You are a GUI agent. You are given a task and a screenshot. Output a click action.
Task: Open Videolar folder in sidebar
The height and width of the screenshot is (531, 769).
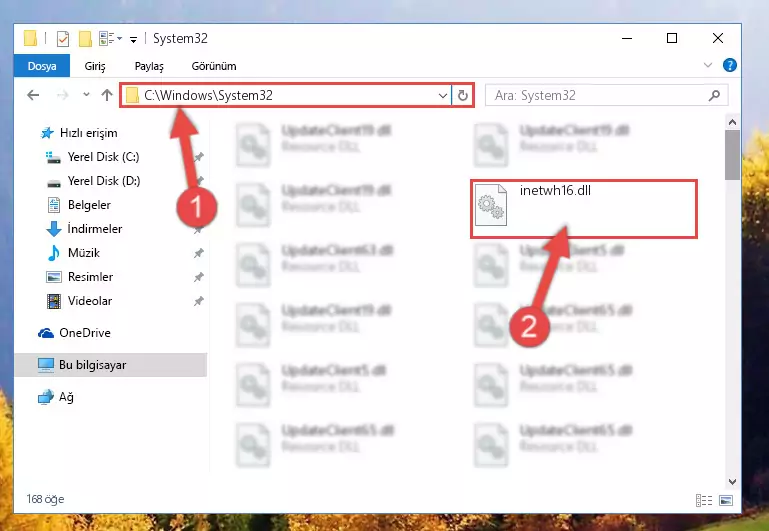point(79,301)
